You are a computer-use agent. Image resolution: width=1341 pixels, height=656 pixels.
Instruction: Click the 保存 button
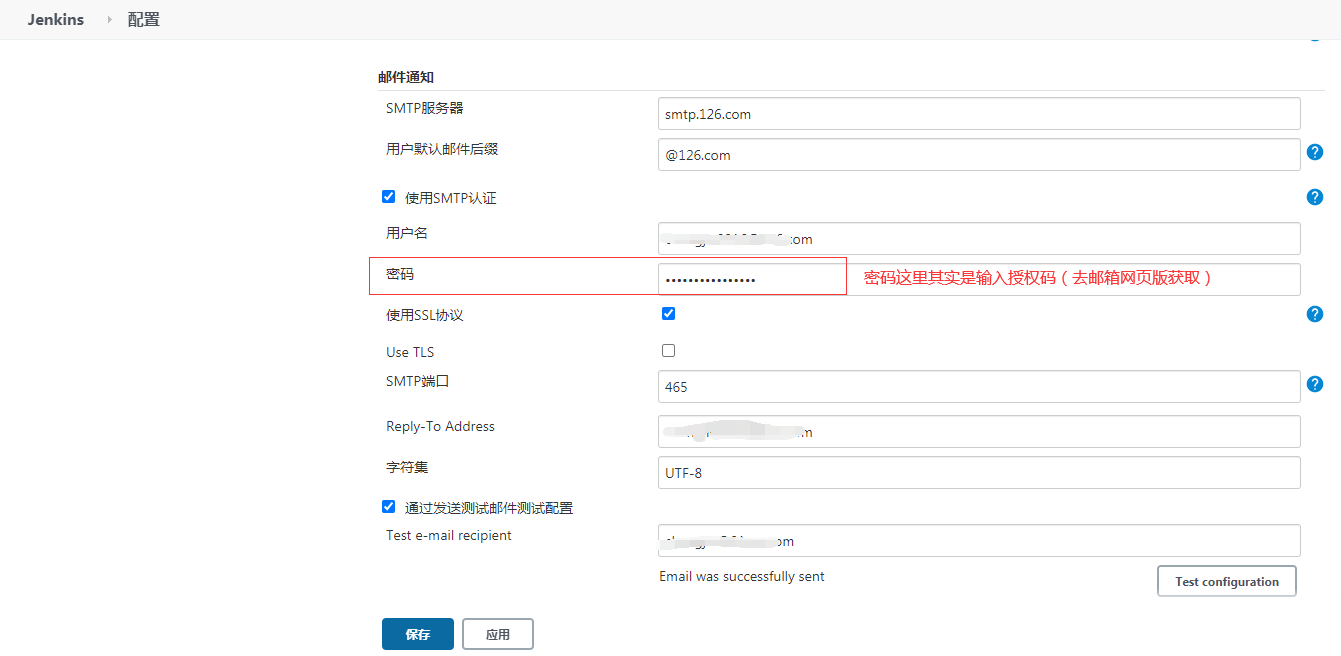point(417,633)
